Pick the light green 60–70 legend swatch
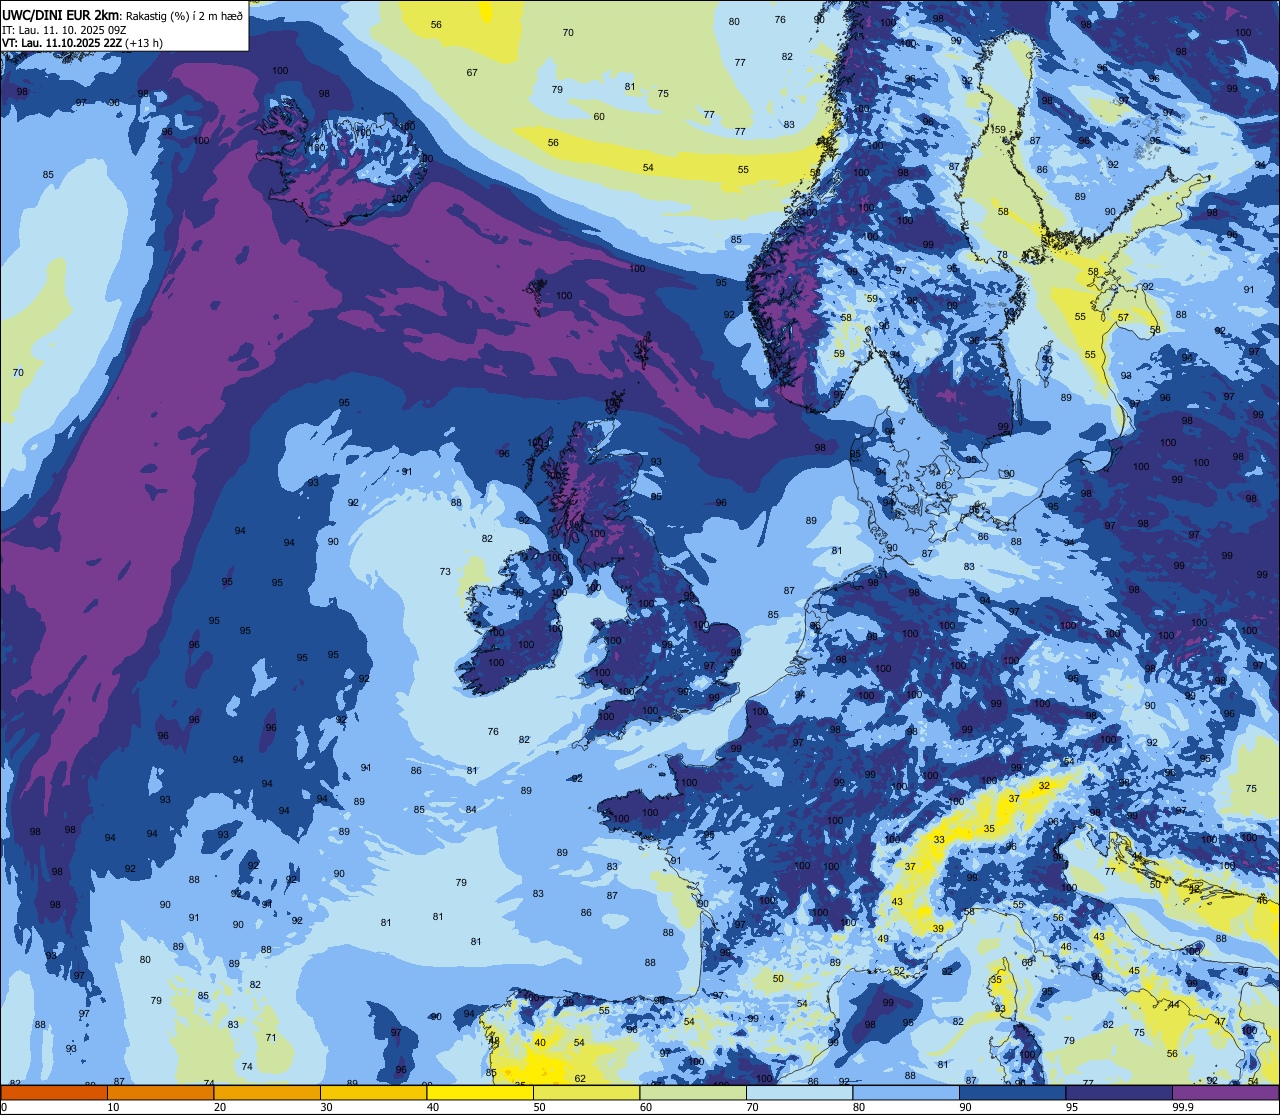1280x1115 pixels. [693, 1093]
